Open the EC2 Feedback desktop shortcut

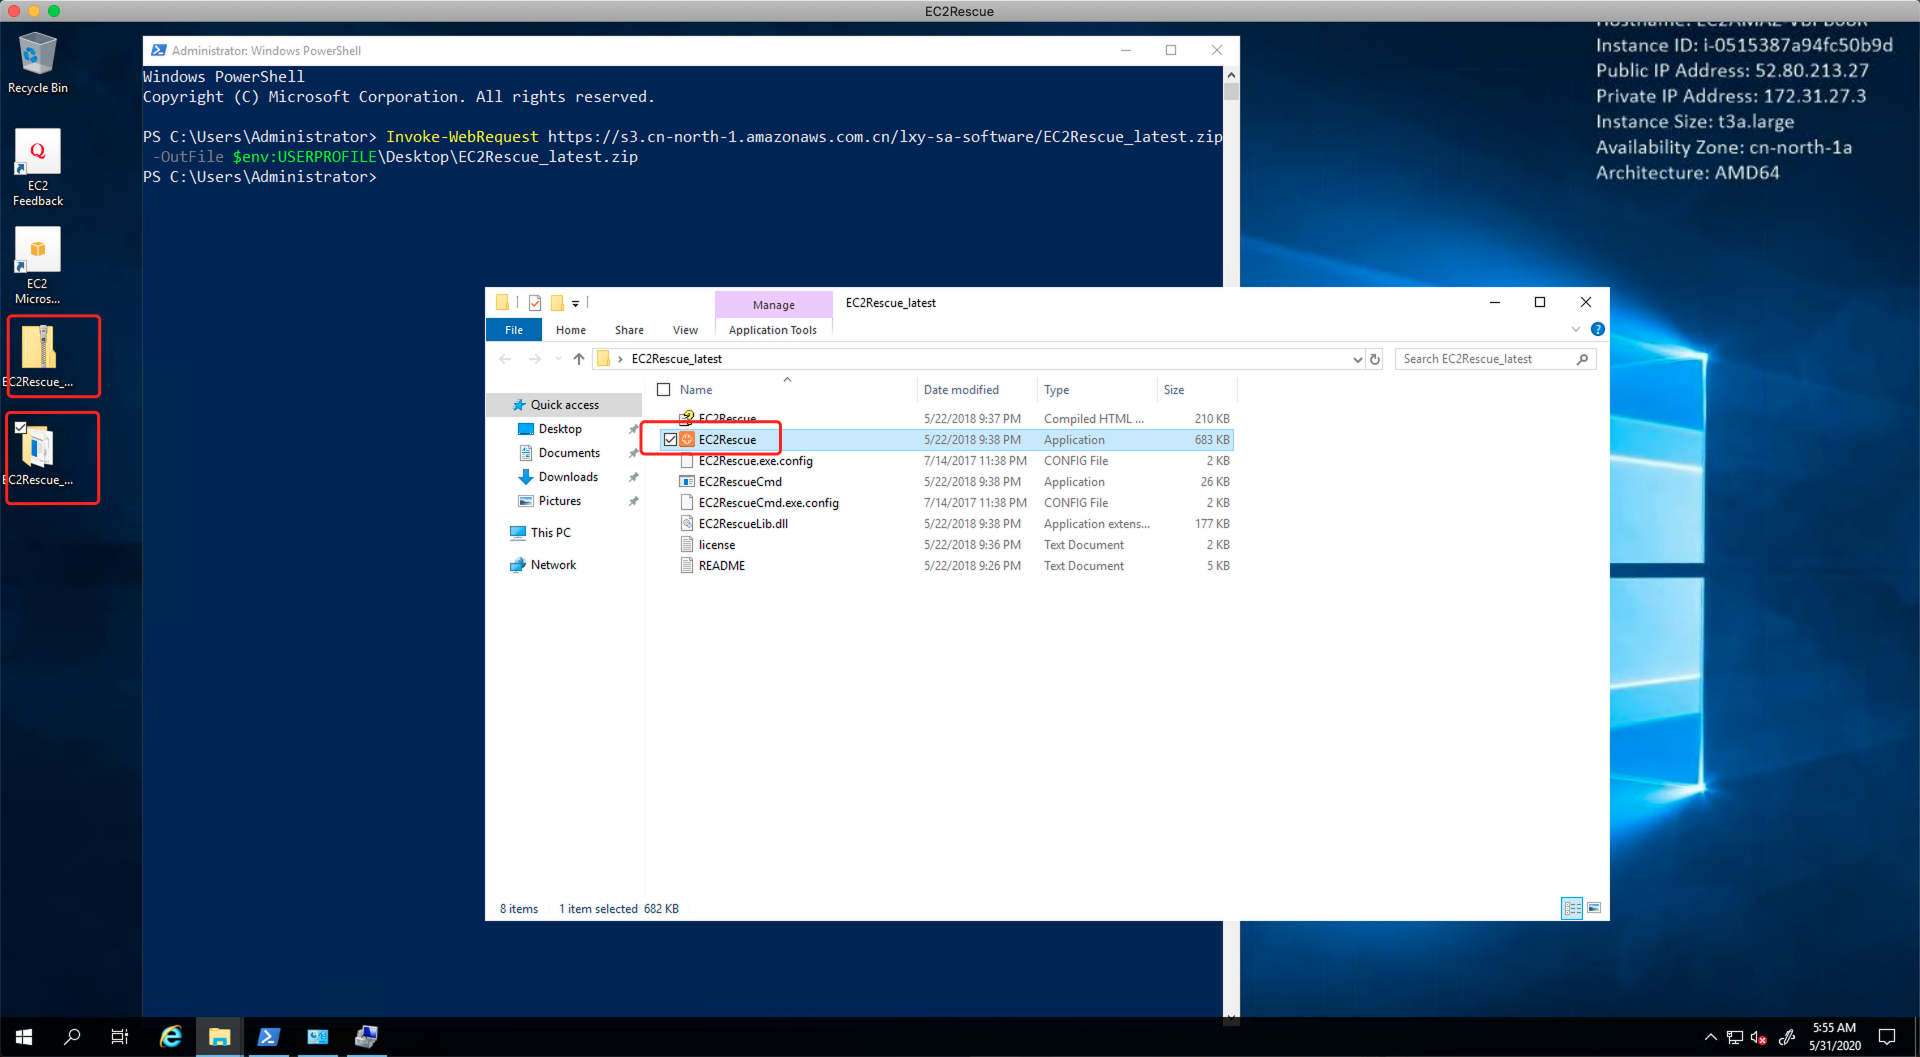38,153
